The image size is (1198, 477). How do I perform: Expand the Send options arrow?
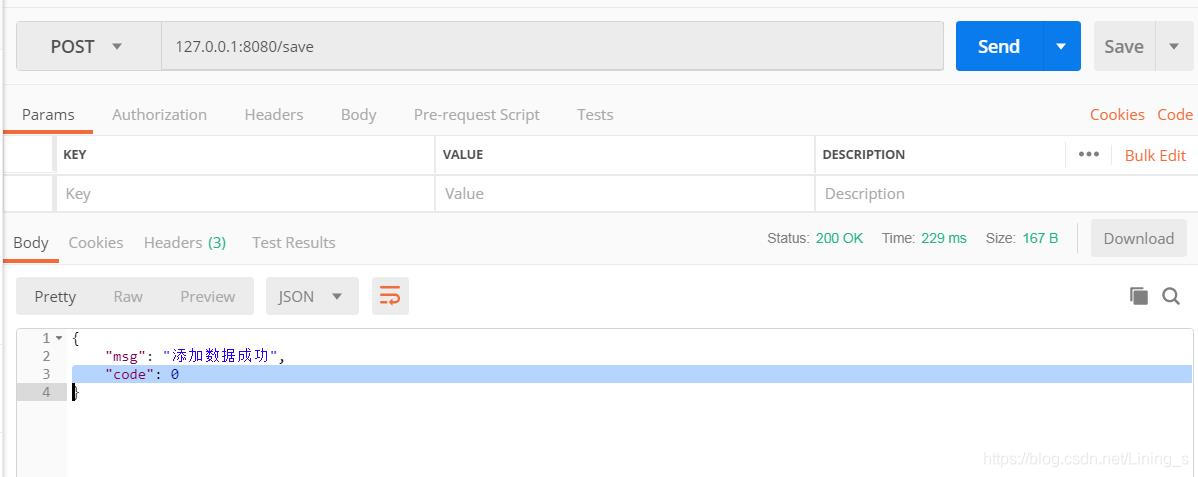tap(1061, 47)
